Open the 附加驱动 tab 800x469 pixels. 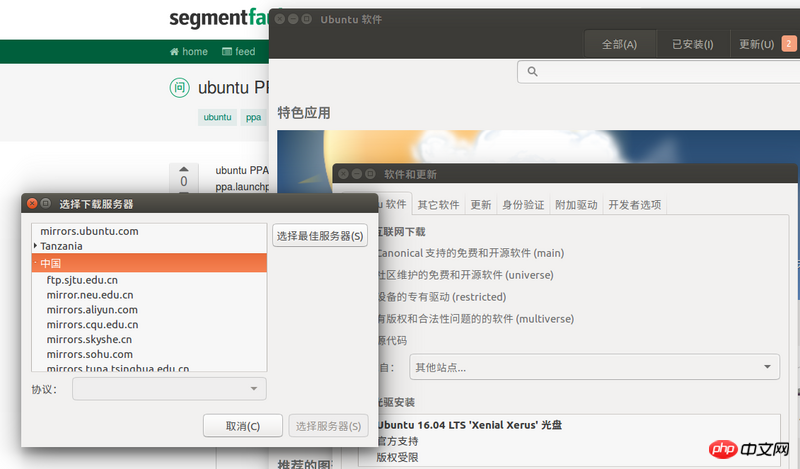576,205
